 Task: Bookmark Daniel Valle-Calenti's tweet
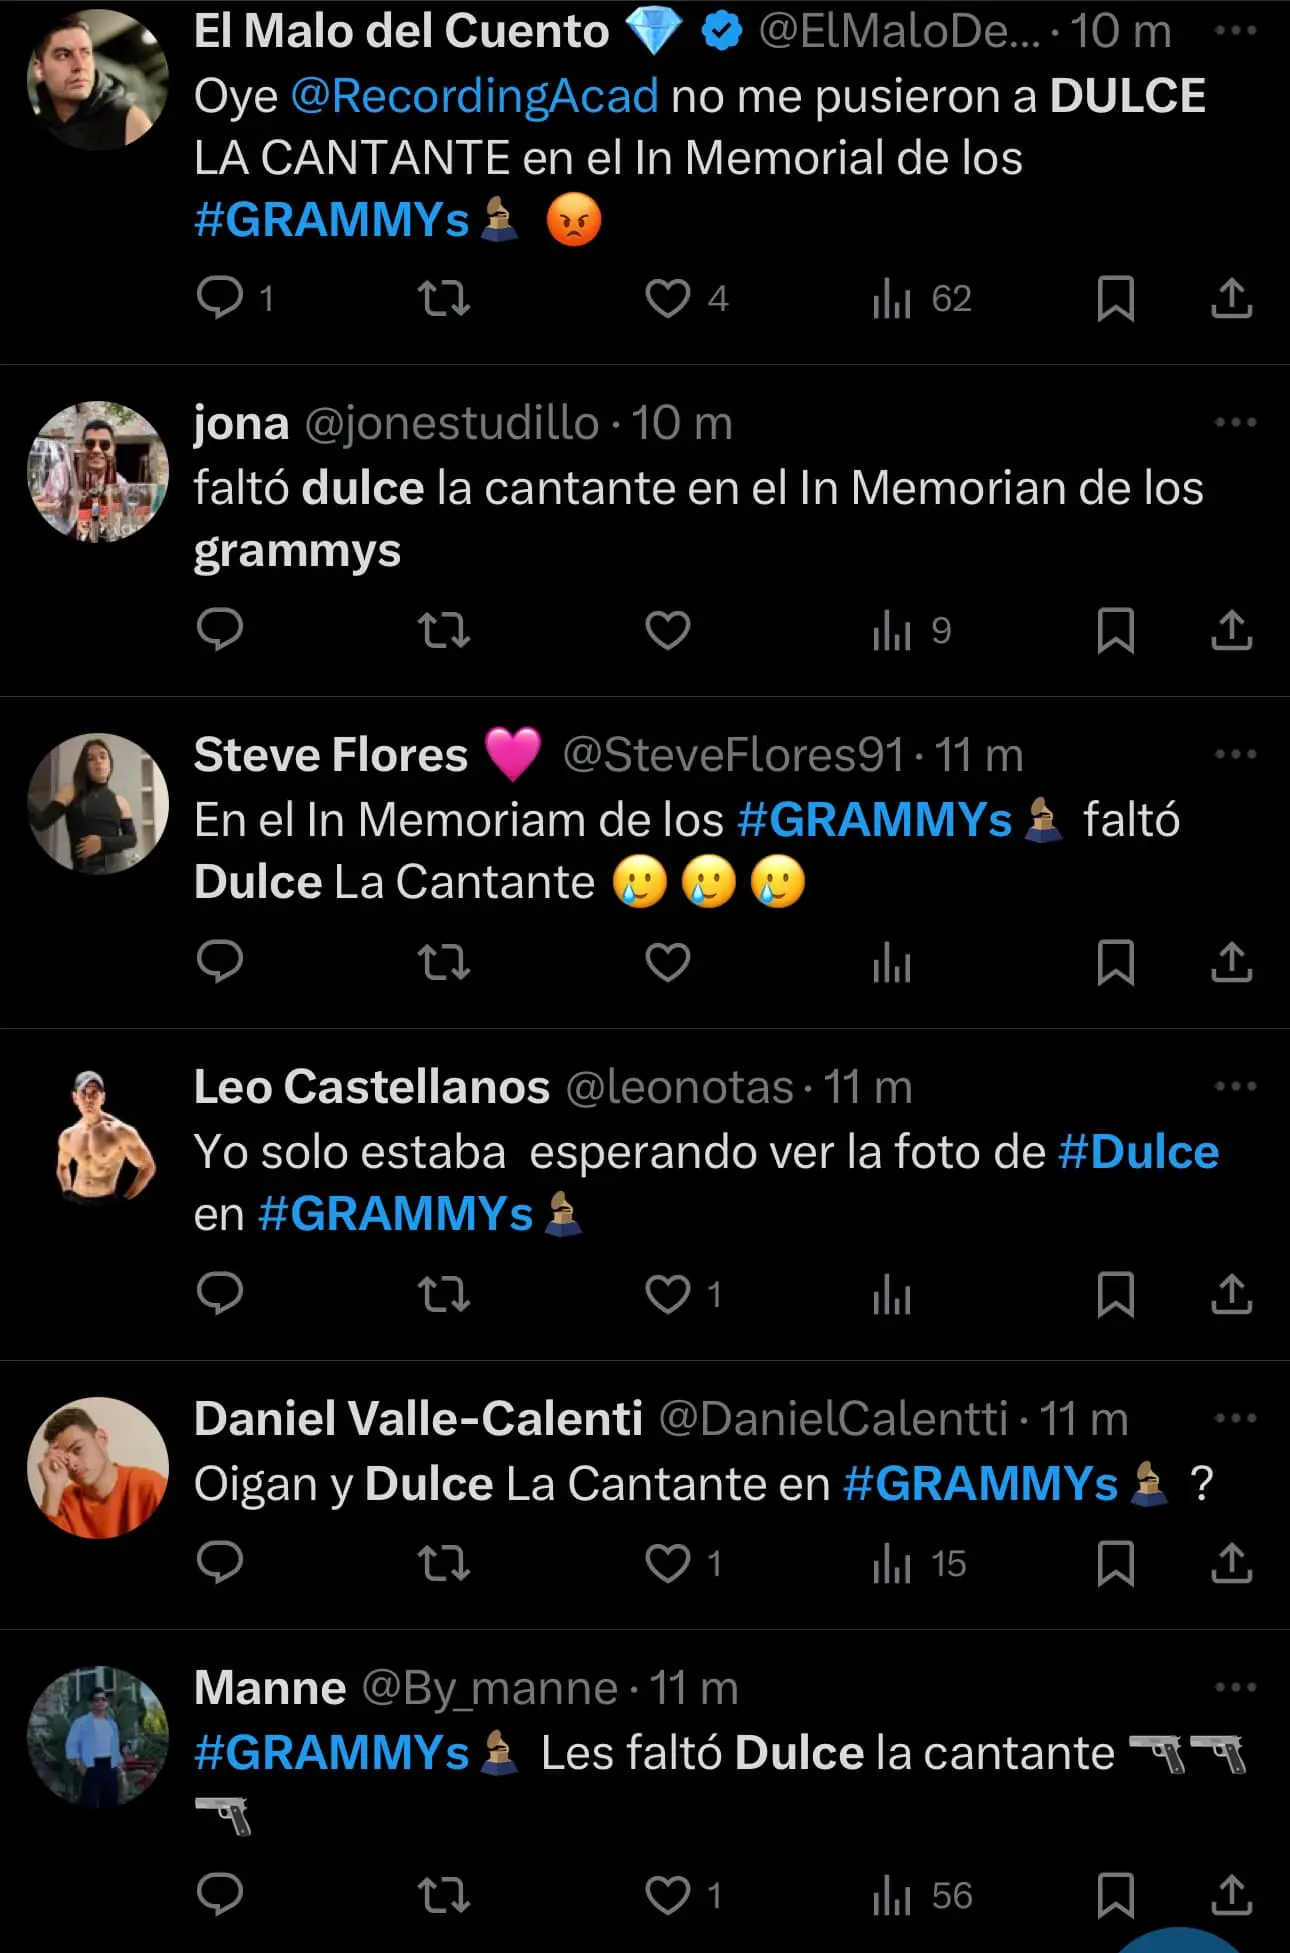click(1115, 1563)
